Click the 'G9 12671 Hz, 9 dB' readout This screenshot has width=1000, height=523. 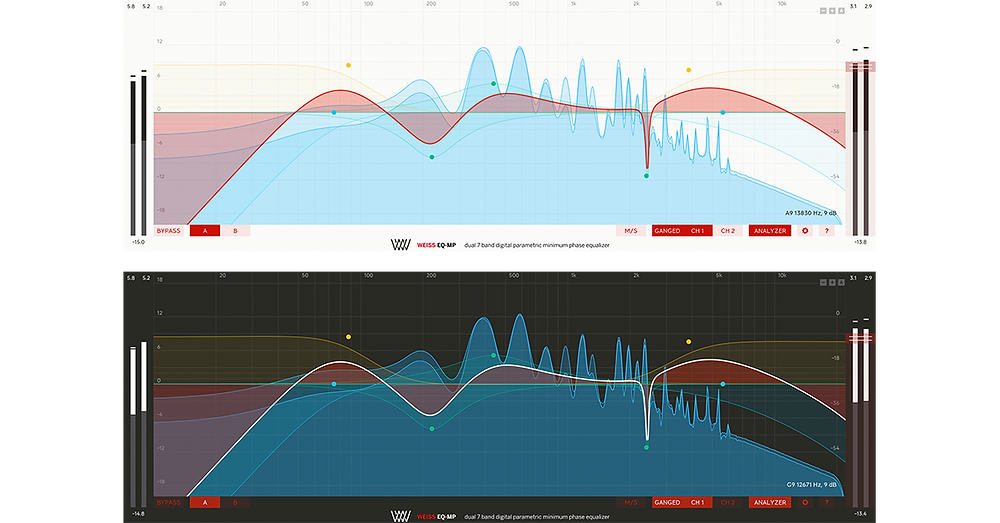[x=811, y=485]
